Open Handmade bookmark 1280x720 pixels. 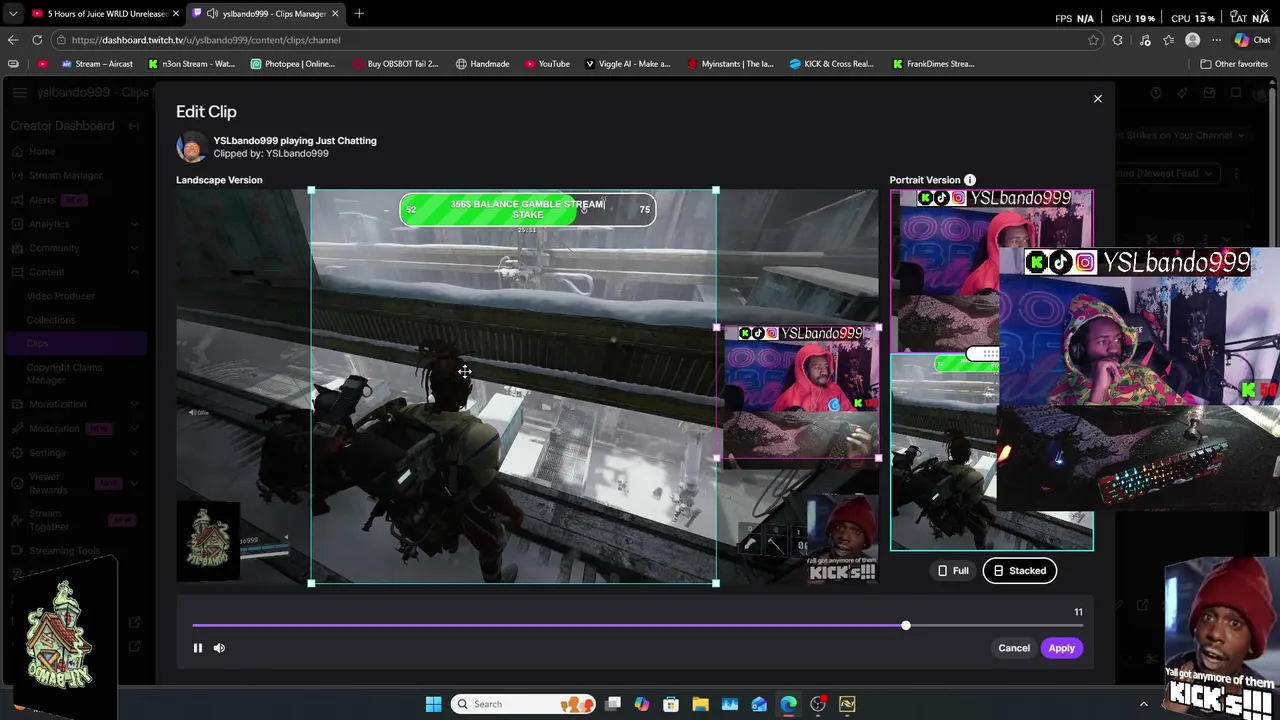pos(482,64)
